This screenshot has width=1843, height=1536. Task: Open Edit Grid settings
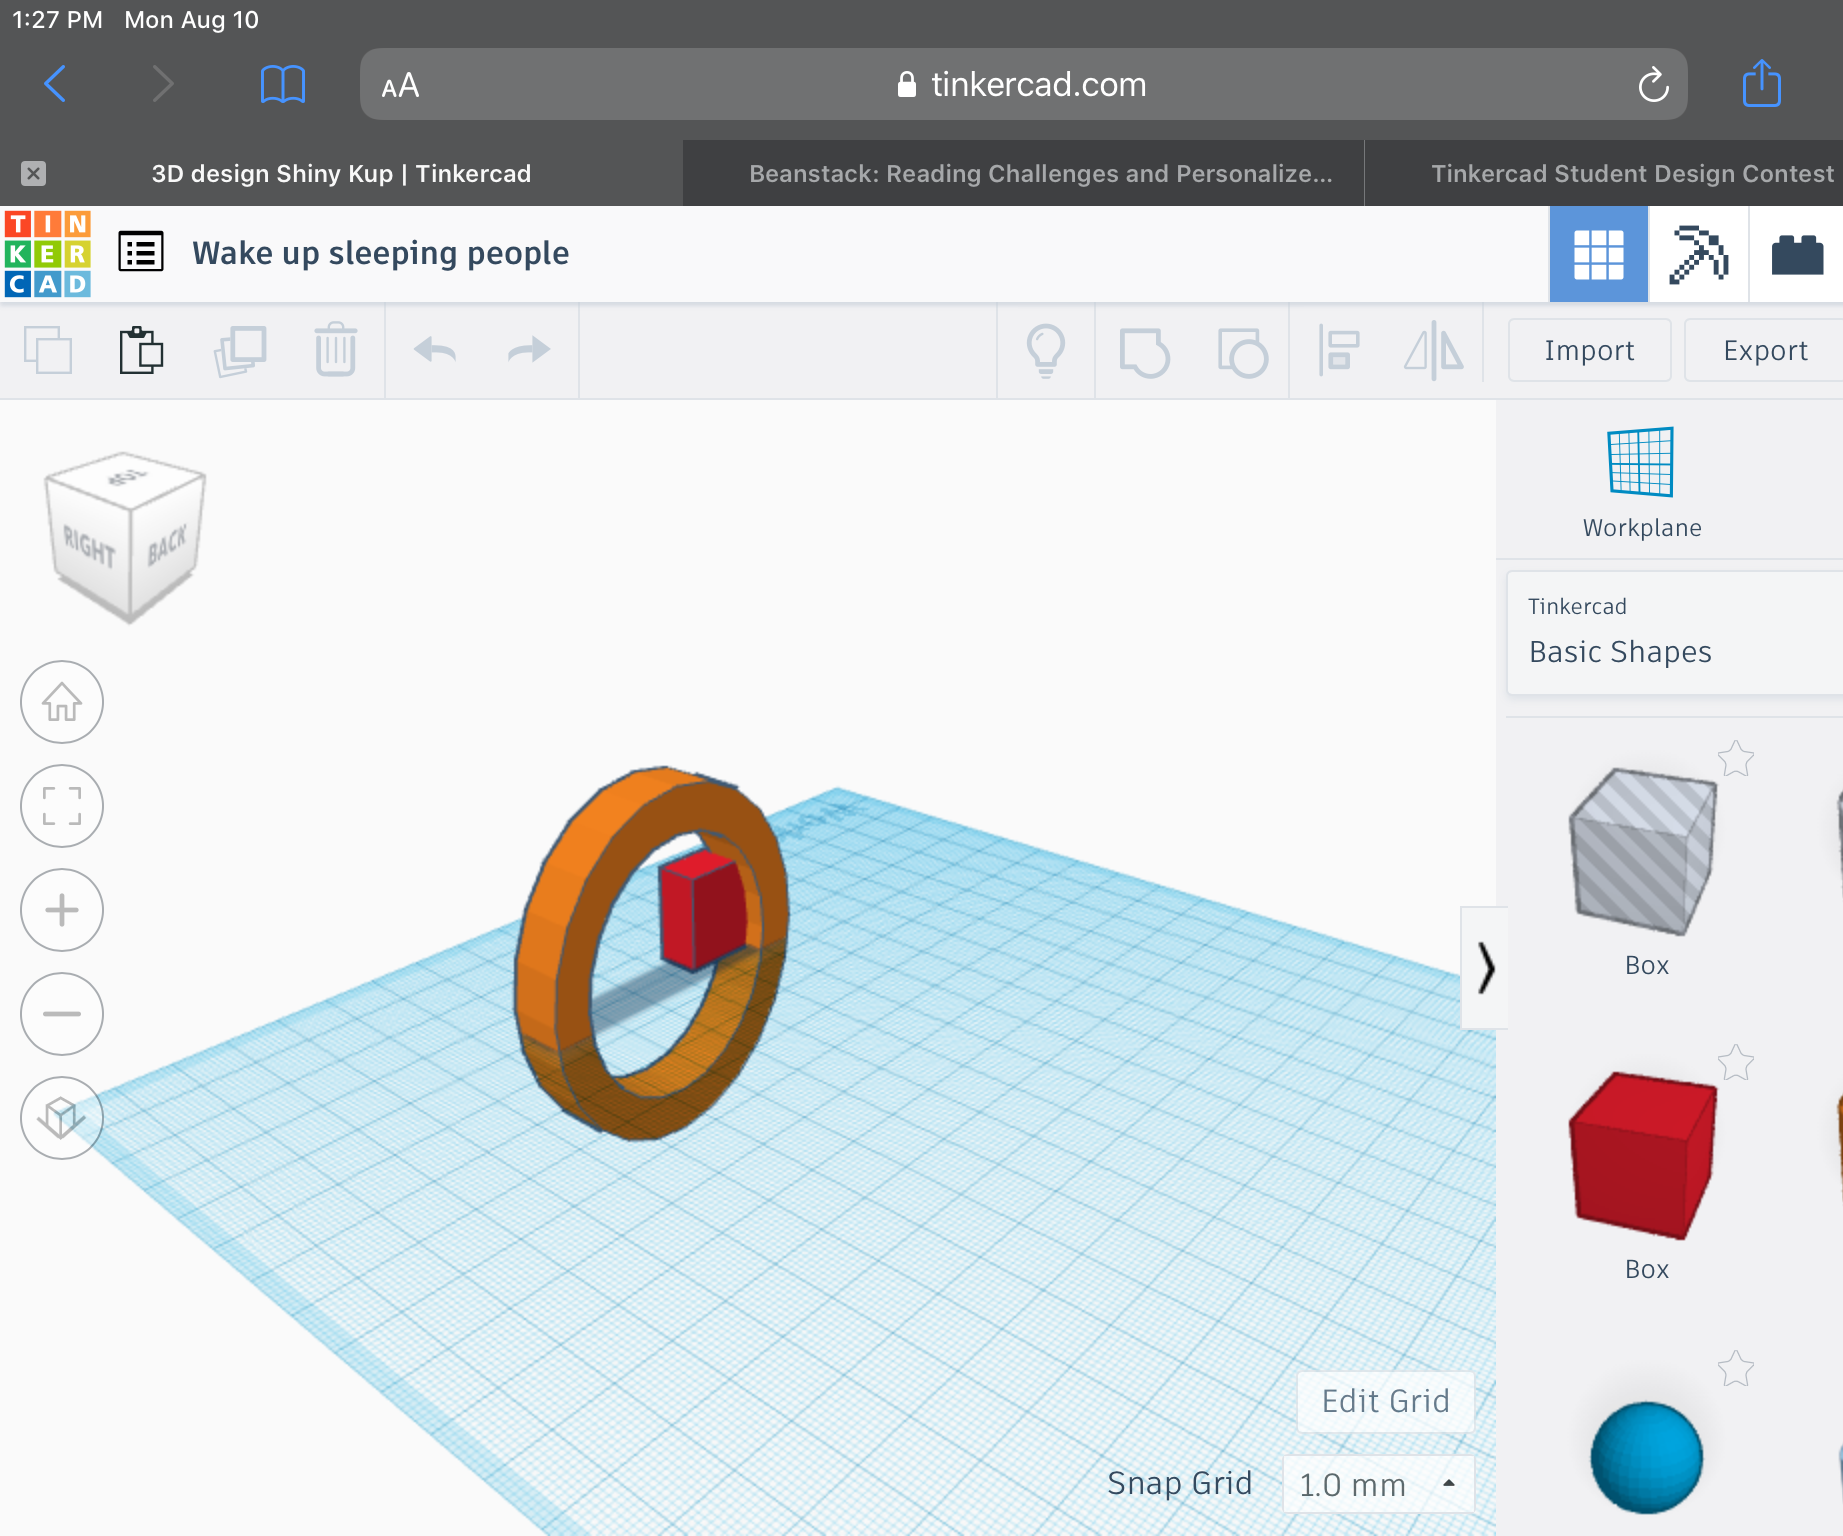1386,1401
